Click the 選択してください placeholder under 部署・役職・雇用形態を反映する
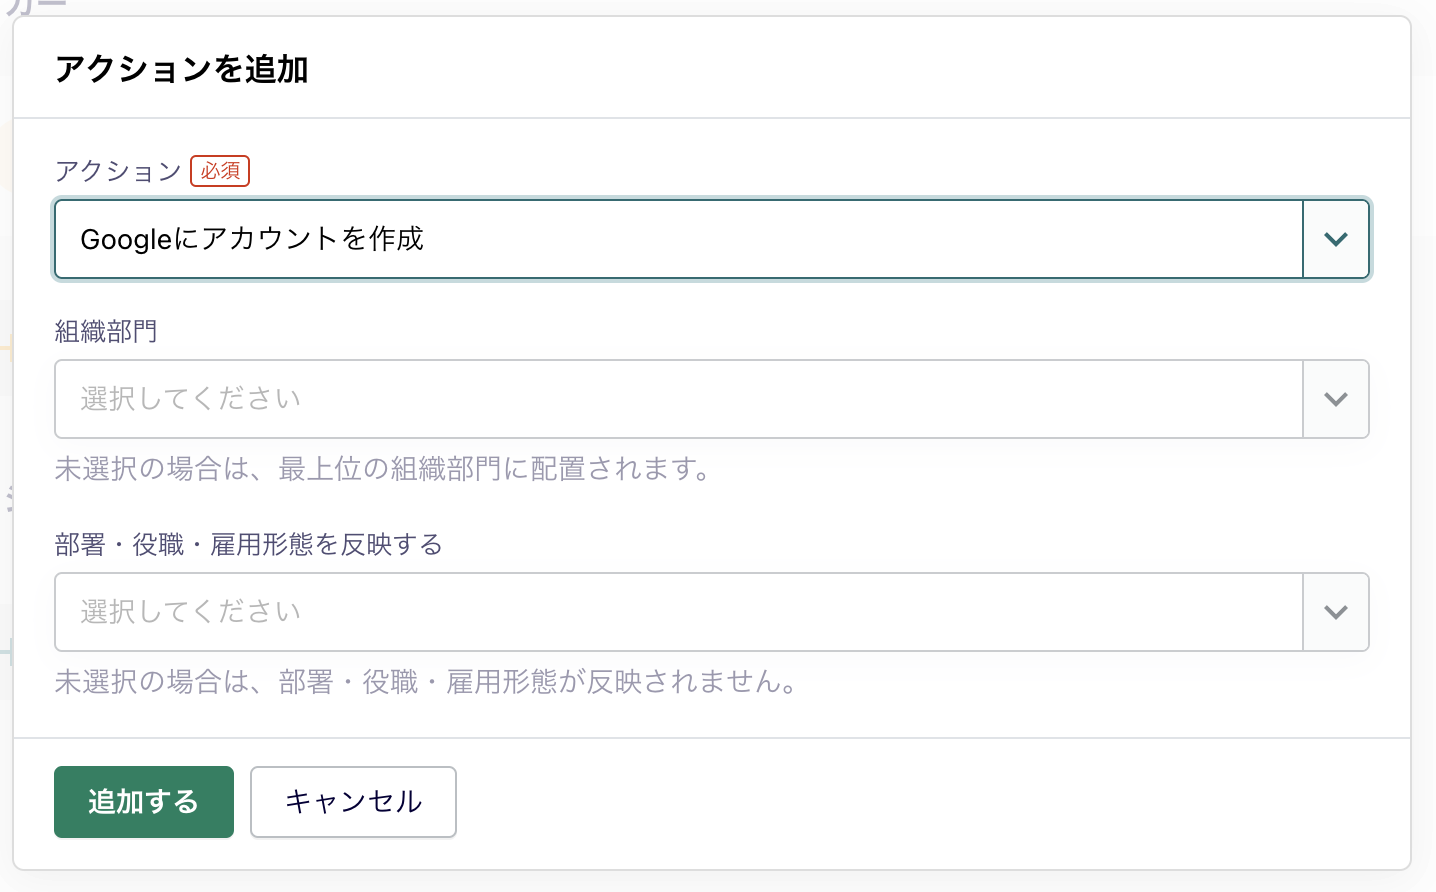Viewport: 1436px width, 892px height. [191, 612]
